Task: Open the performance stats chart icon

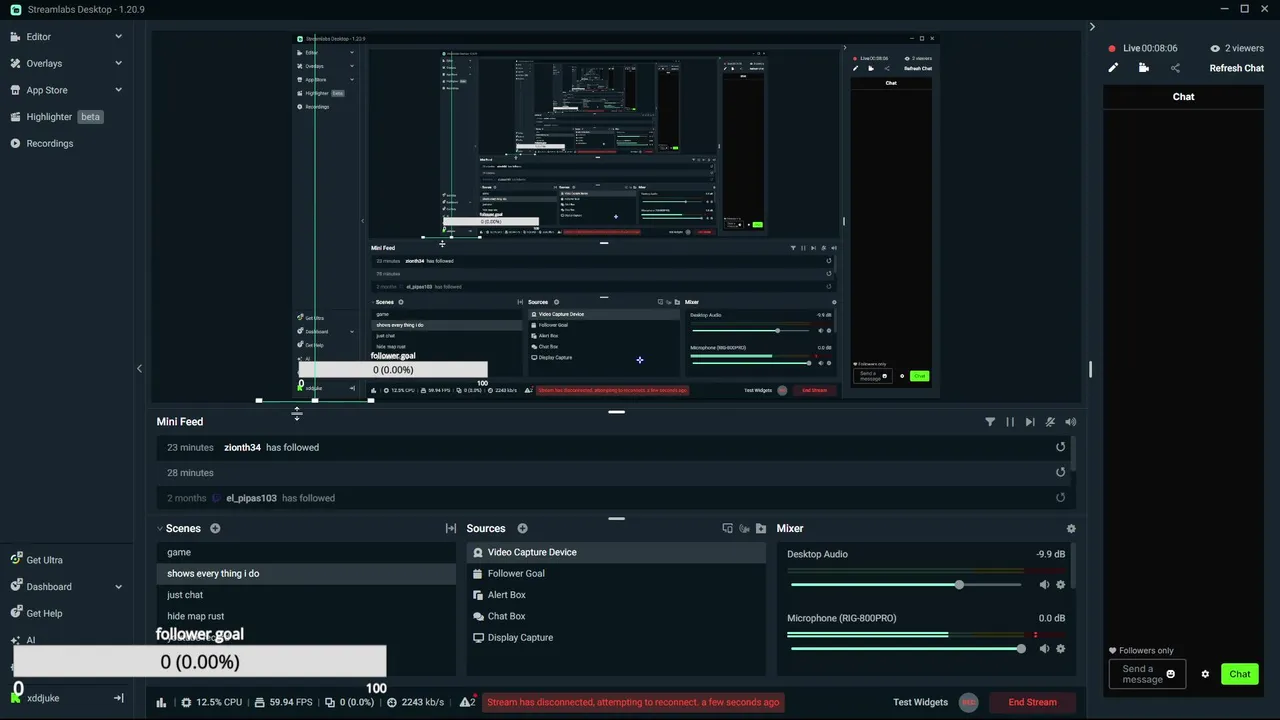Action: tap(161, 702)
